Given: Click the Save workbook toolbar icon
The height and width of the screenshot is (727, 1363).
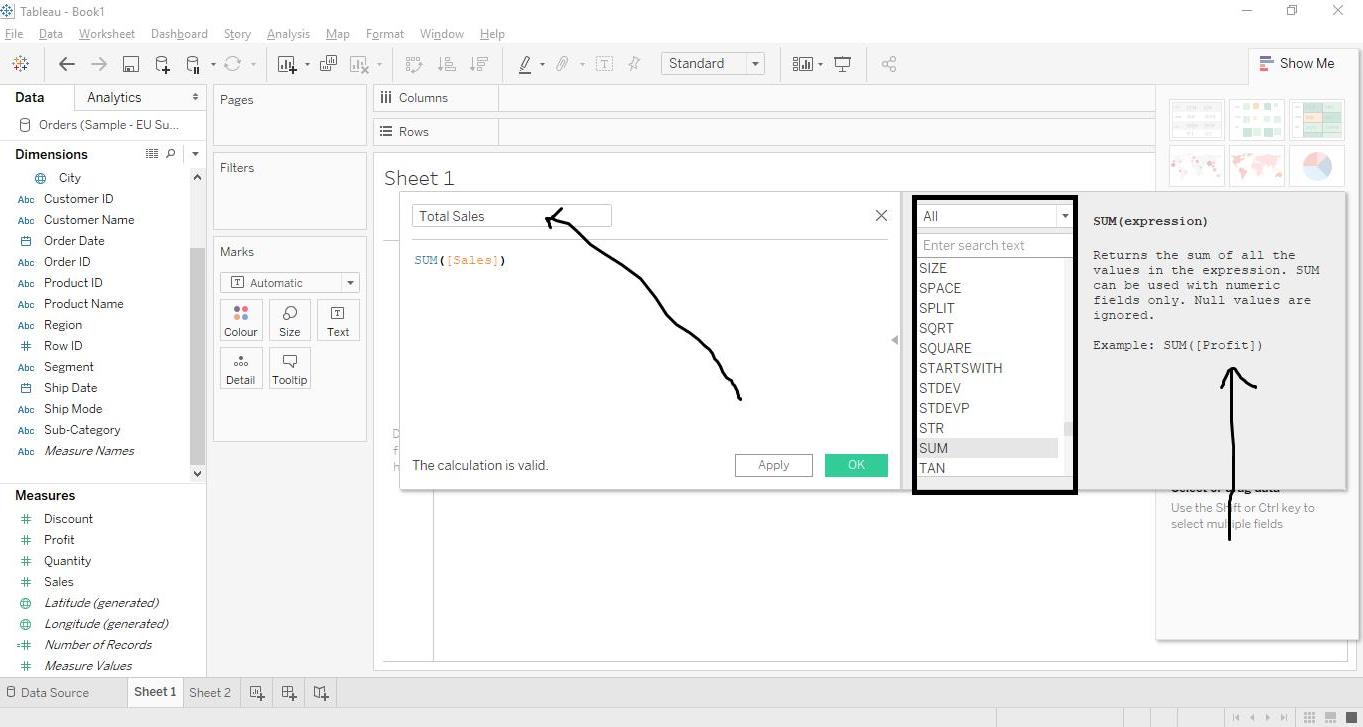Looking at the screenshot, I should coord(130,64).
